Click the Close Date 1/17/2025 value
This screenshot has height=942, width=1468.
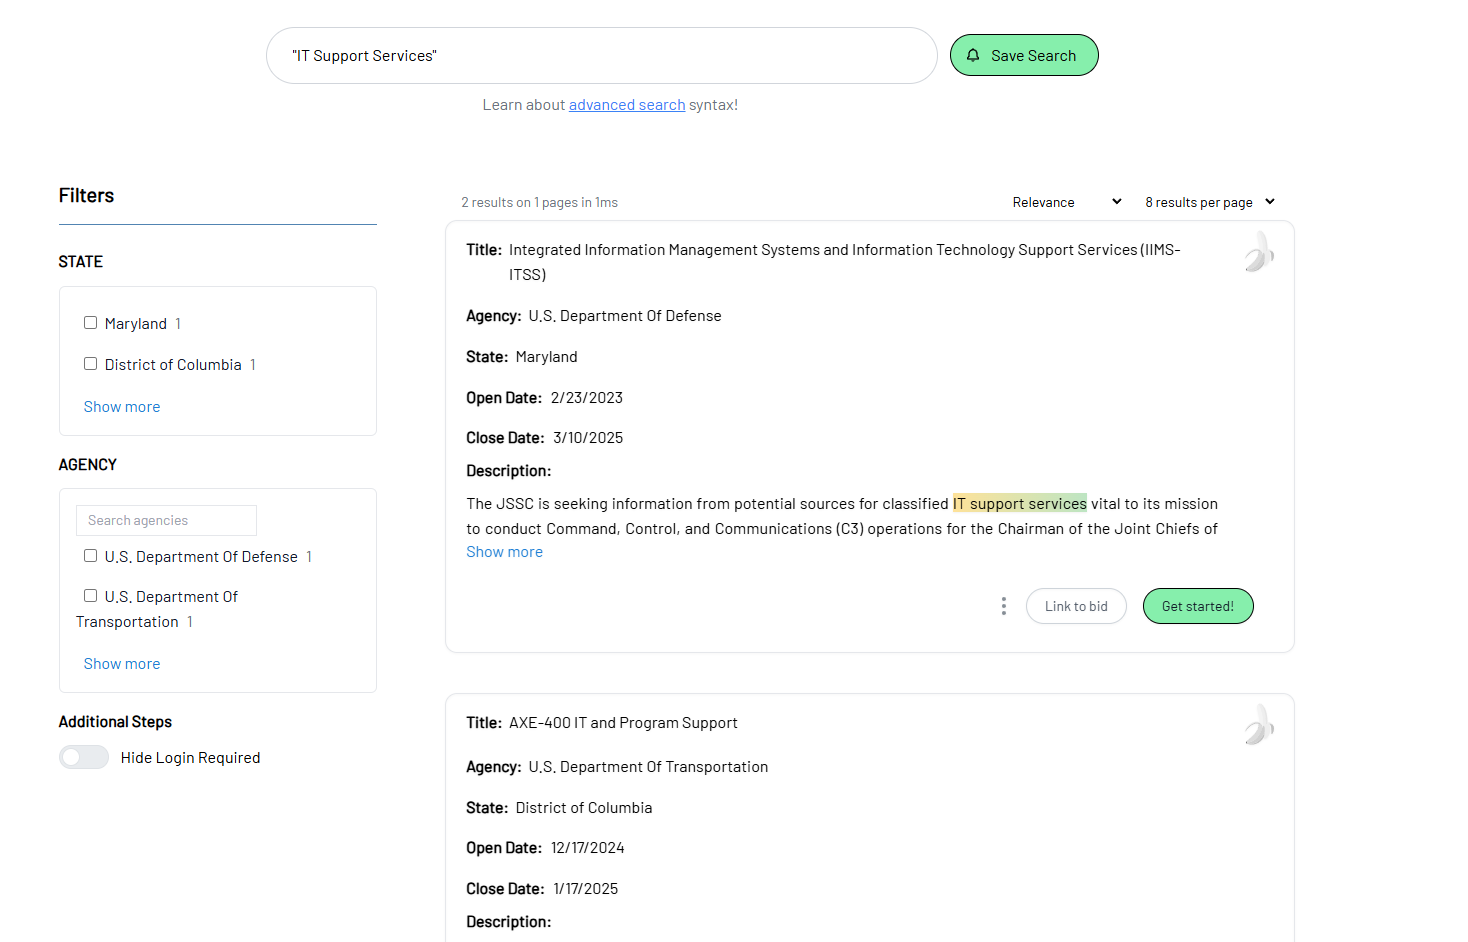pyautogui.click(x=586, y=889)
